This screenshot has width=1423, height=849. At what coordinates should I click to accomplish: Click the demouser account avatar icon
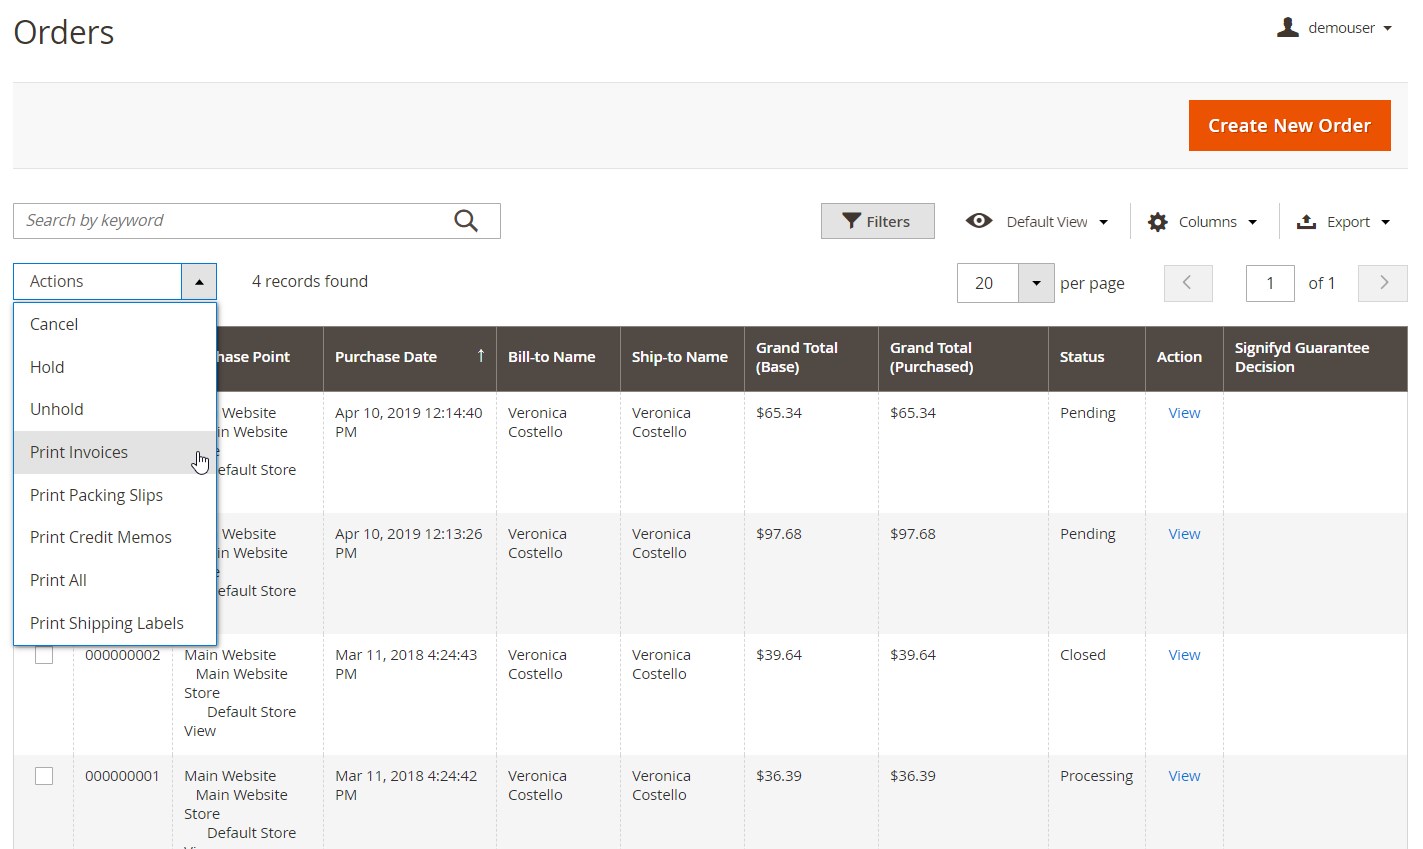[1288, 28]
